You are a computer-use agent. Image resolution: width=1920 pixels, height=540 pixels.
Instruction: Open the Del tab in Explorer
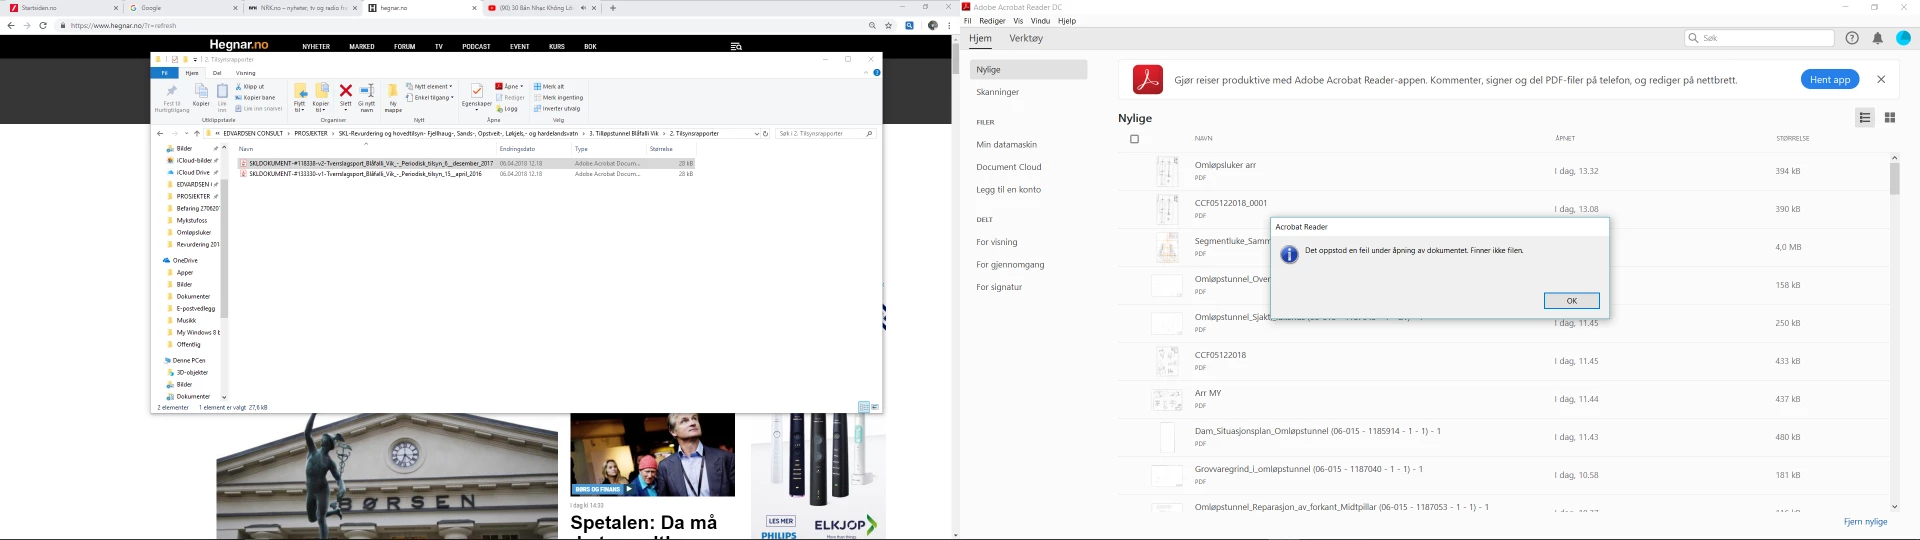pos(217,73)
